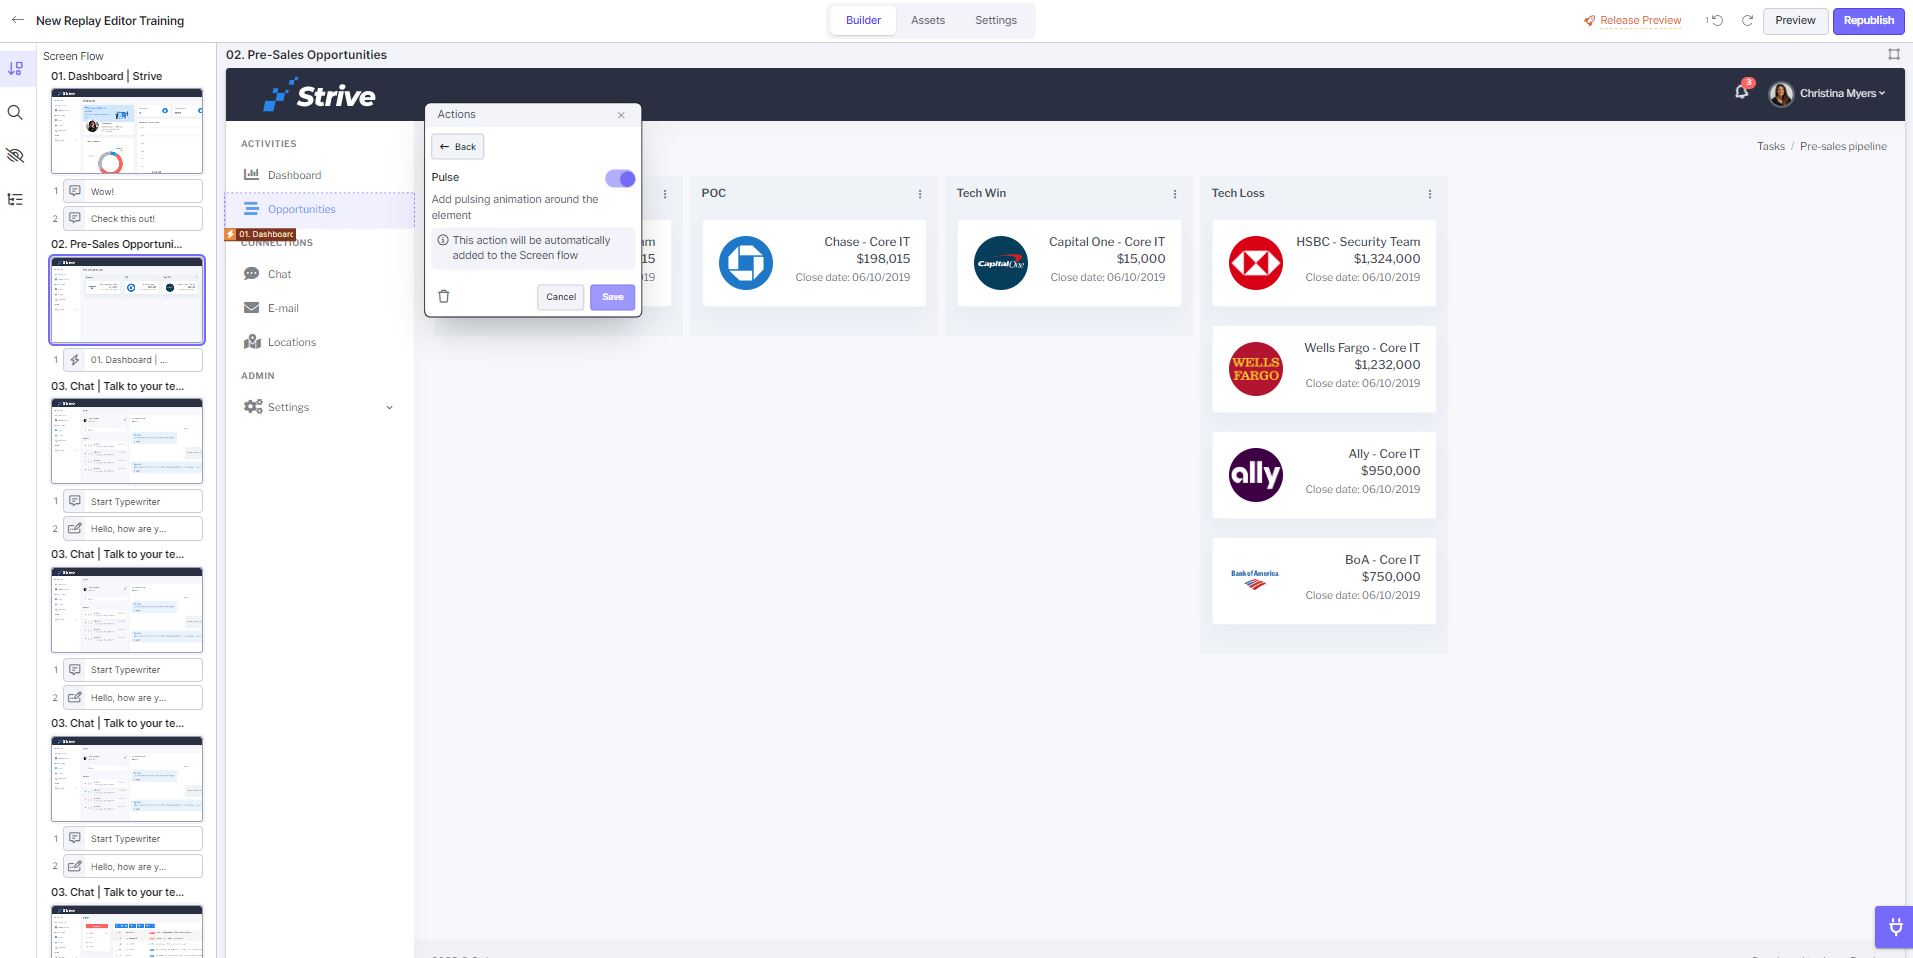1913x958 pixels.
Task: Switch to the Assets tab
Action: [x=927, y=20]
